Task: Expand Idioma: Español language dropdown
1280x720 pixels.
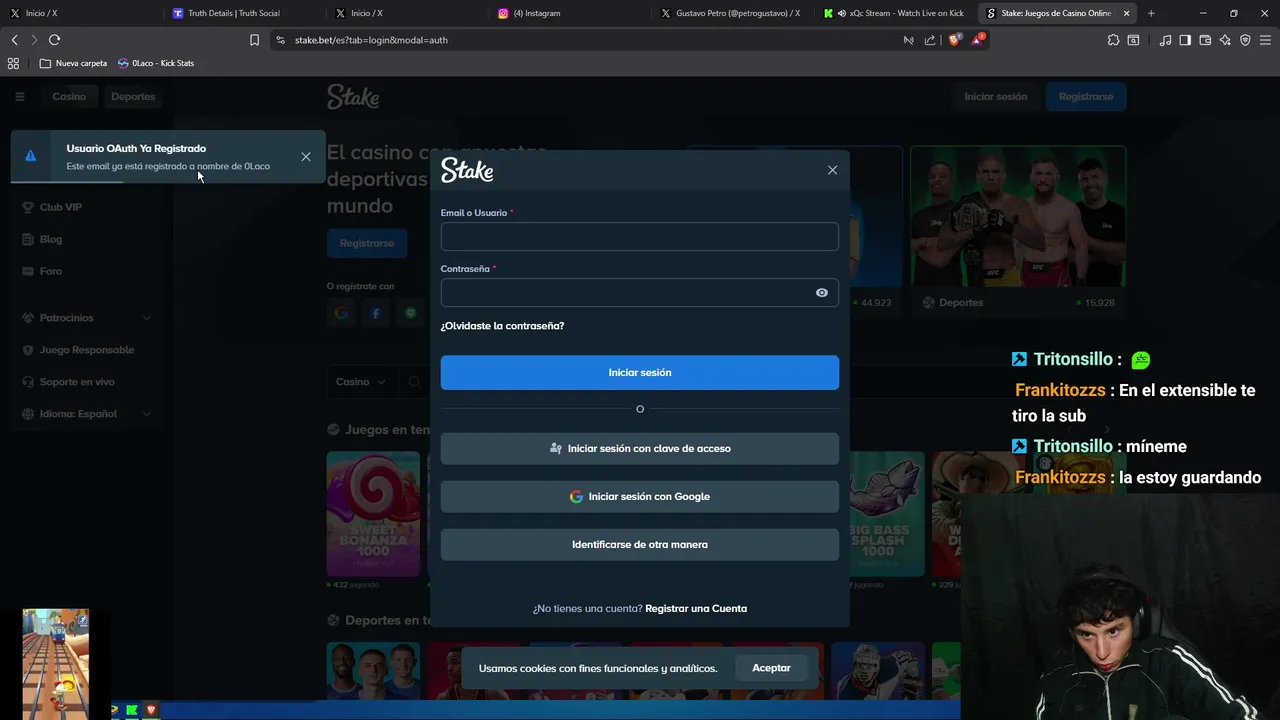Action: click(86, 414)
